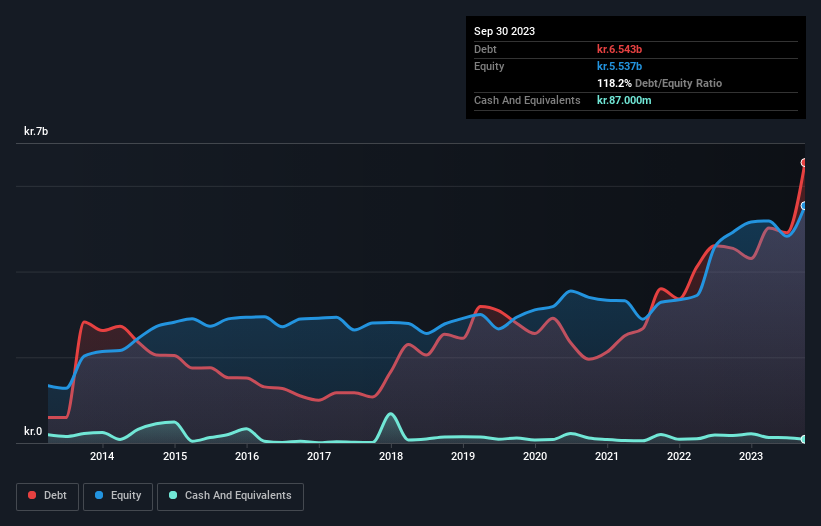The height and width of the screenshot is (526, 821).
Task: Select the 2020 label on the x-axis
Action: point(535,457)
